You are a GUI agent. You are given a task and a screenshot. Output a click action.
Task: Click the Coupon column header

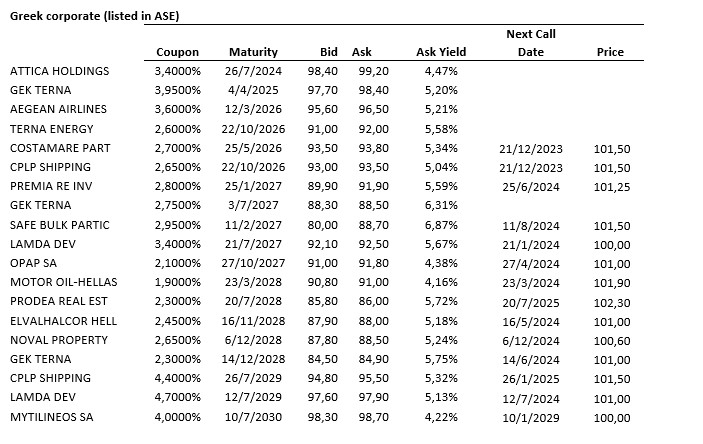pos(178,52)
